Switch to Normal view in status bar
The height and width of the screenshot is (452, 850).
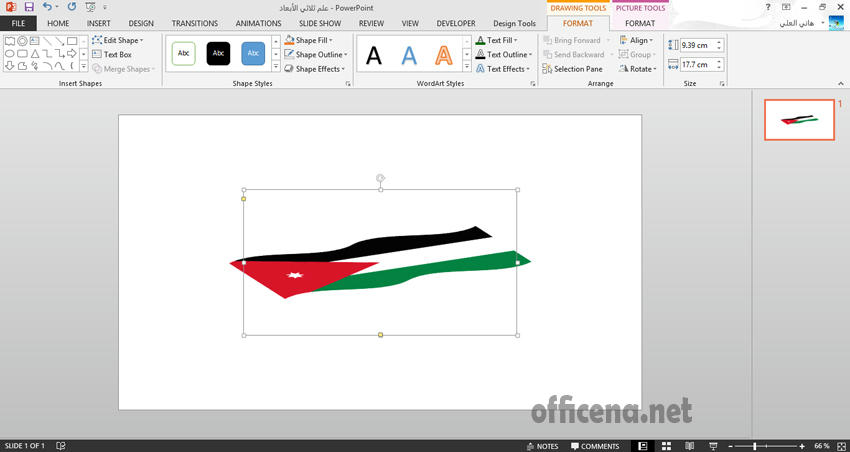[643, 446]
